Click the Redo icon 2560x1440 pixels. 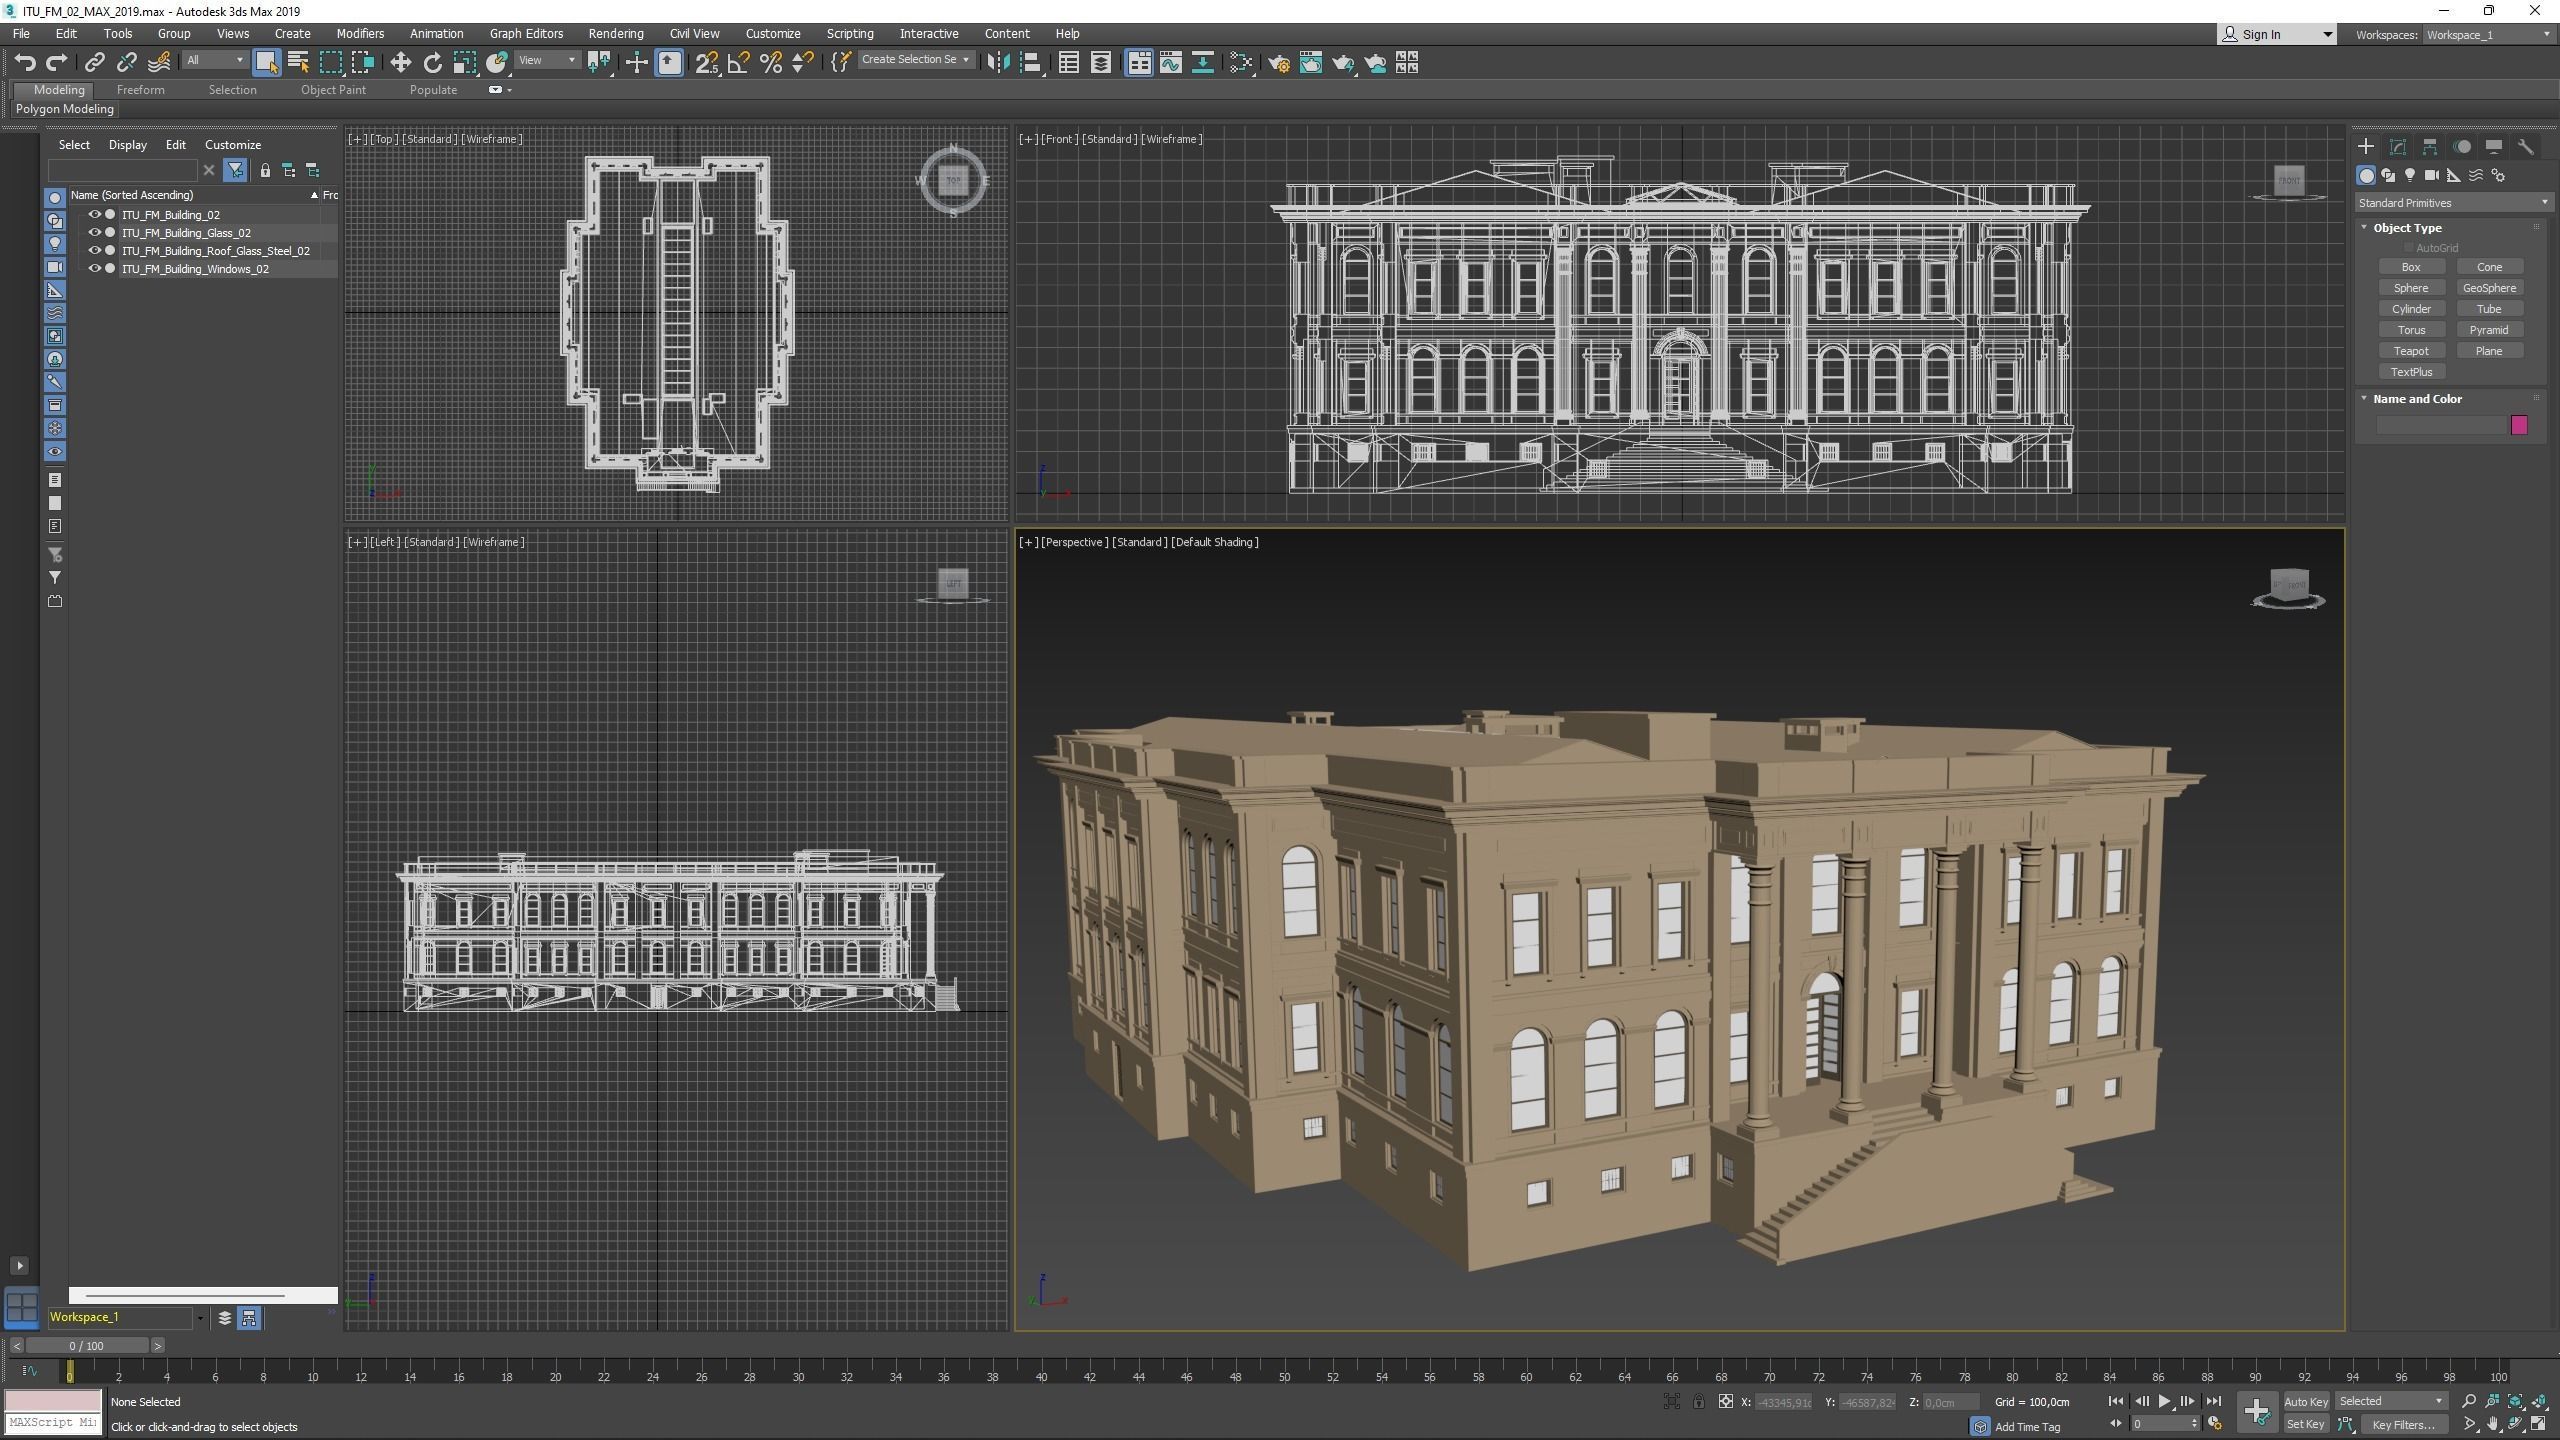[57, 63]
